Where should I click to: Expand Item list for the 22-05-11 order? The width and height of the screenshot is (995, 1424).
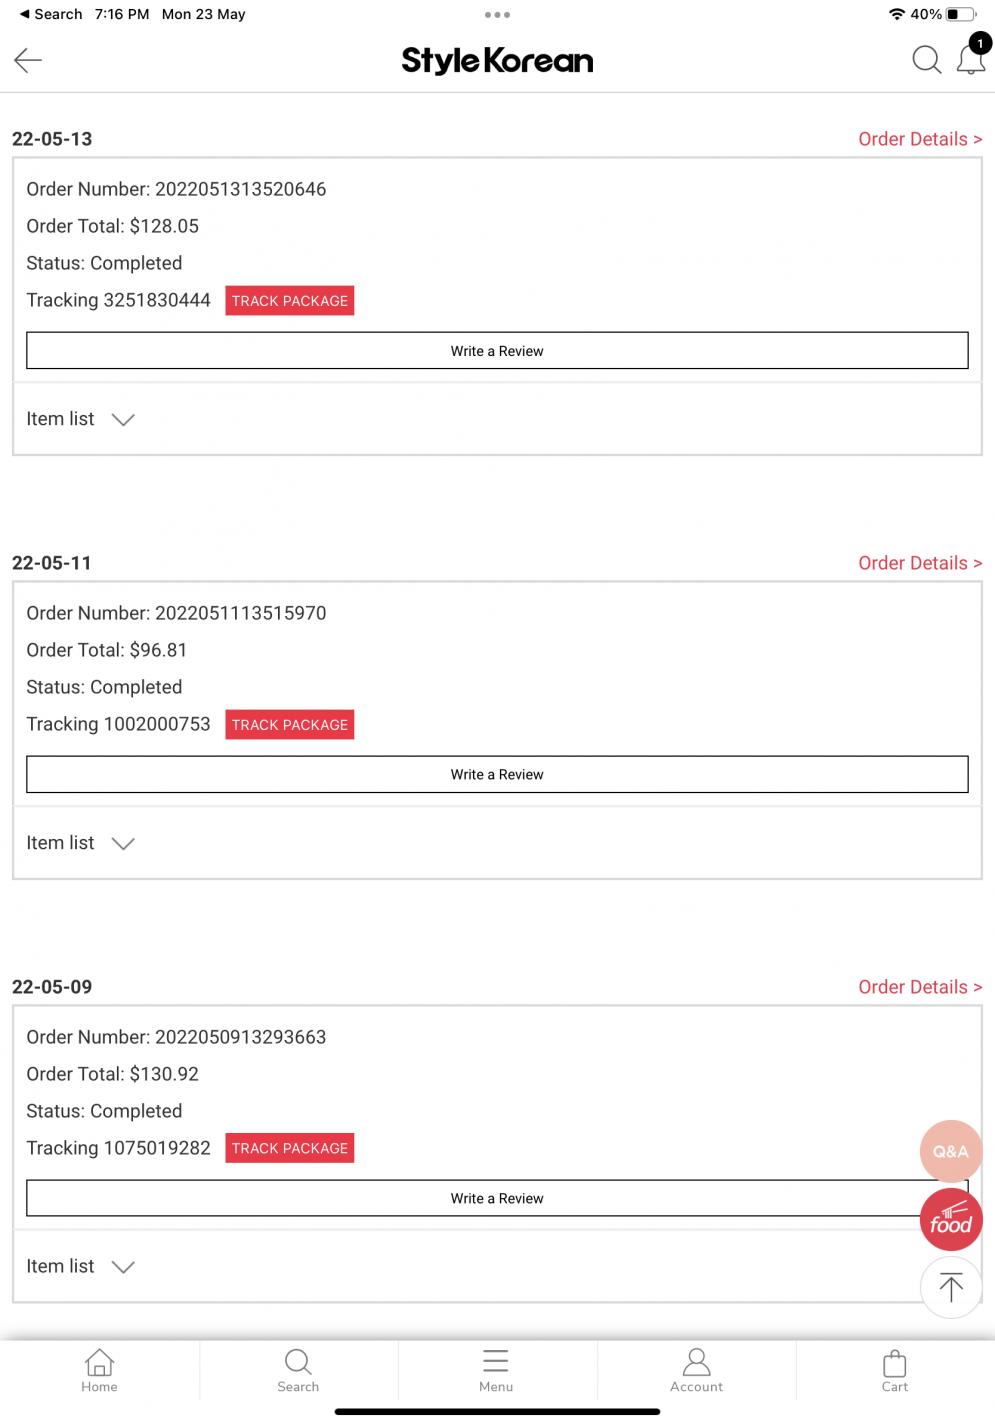pyautogui.click(x=80, y=843)
